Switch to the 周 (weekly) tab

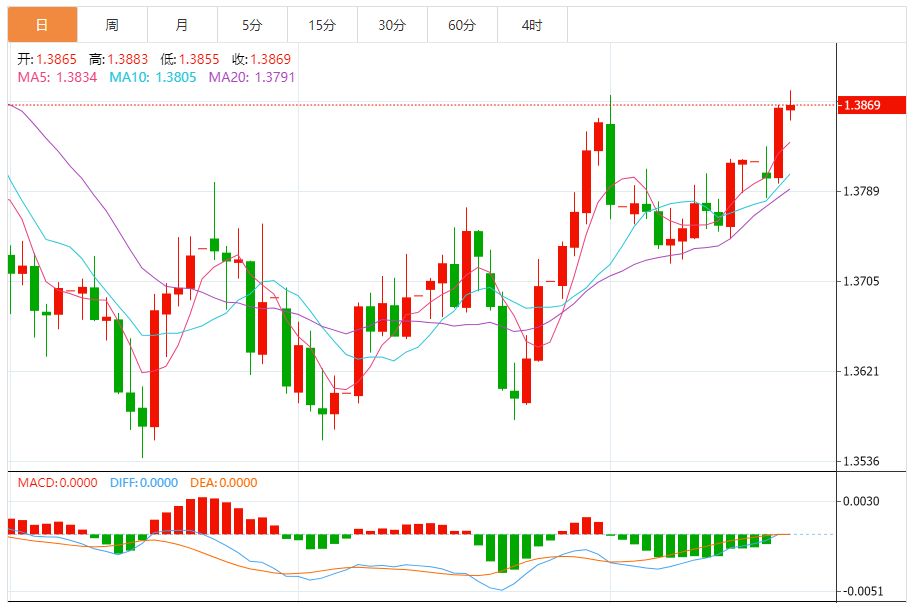pyautogui.click(x=113, y=25)
